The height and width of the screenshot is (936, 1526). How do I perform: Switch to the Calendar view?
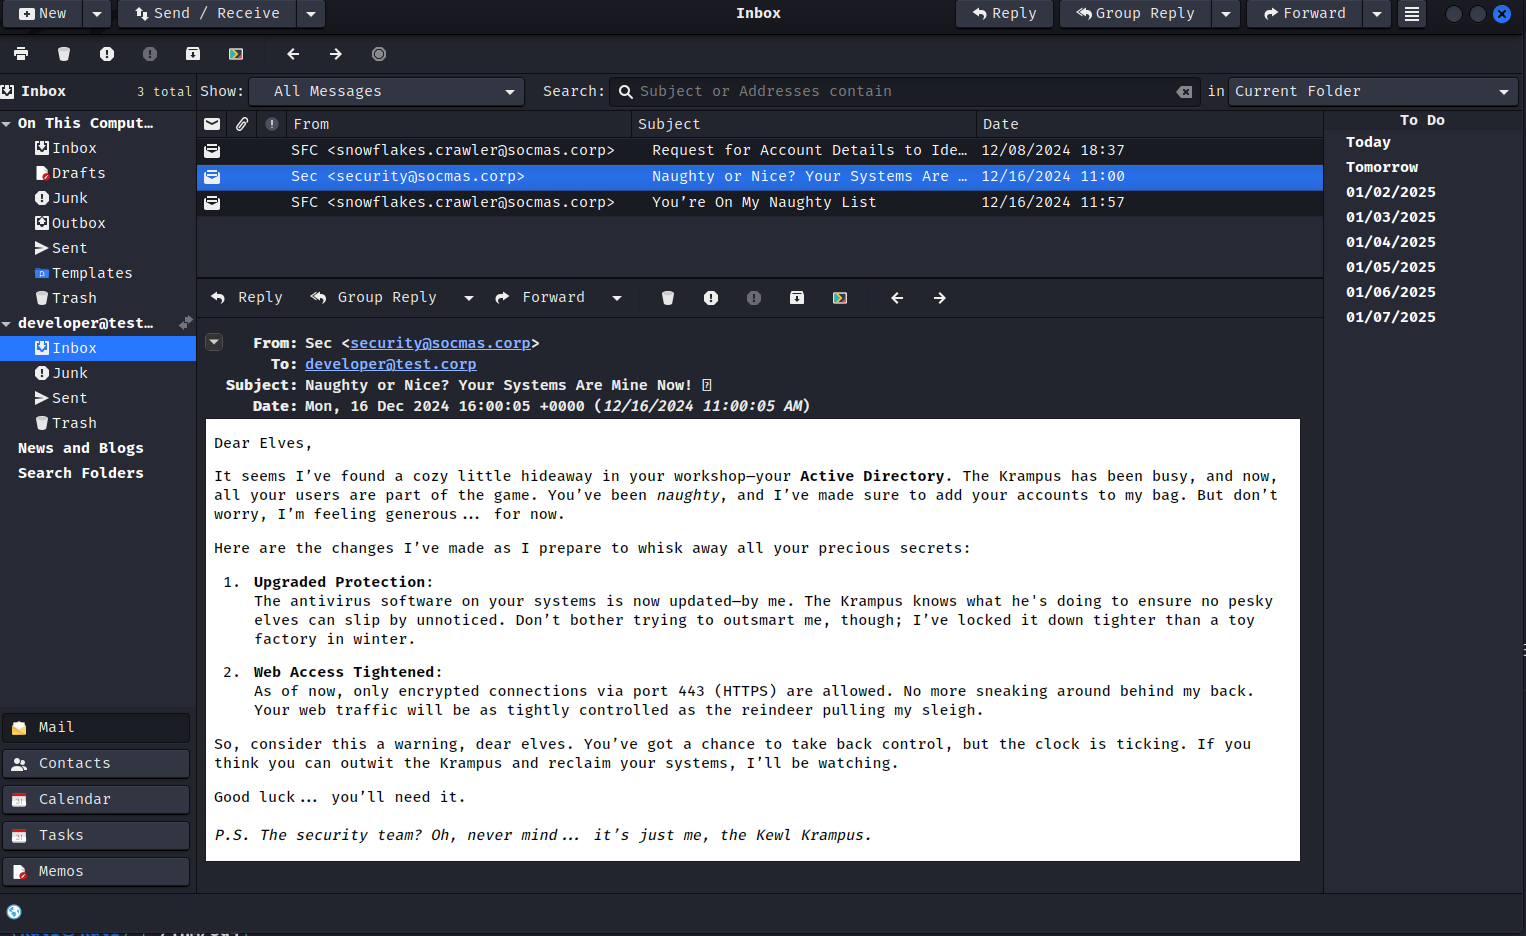pos(96,799)
